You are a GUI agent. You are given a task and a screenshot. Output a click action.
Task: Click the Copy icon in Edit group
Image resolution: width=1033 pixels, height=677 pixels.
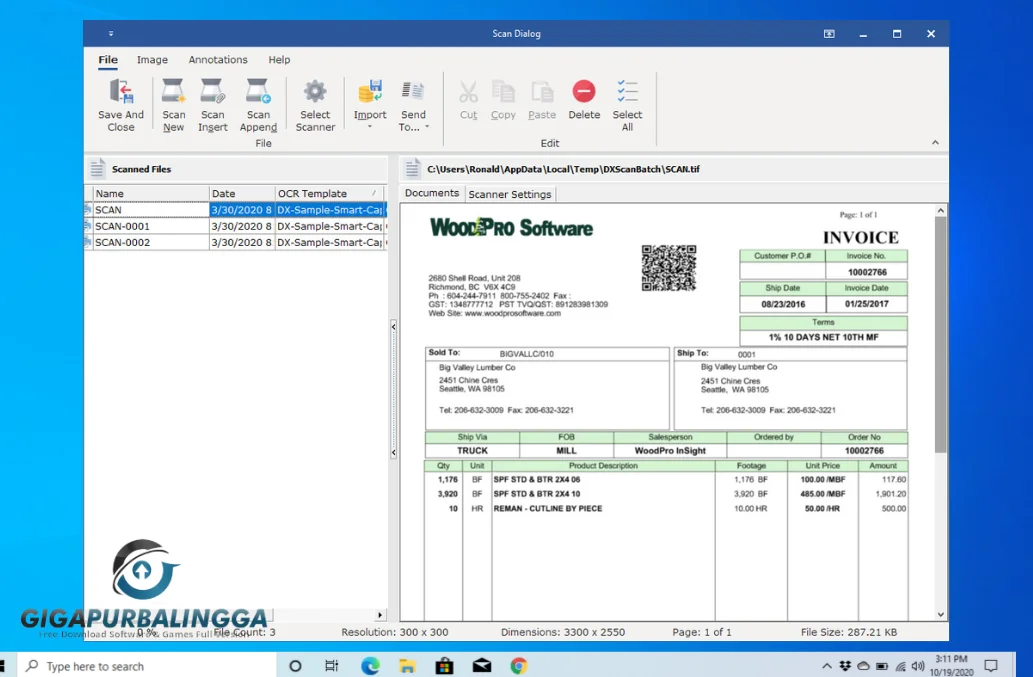tap(503, 92)
